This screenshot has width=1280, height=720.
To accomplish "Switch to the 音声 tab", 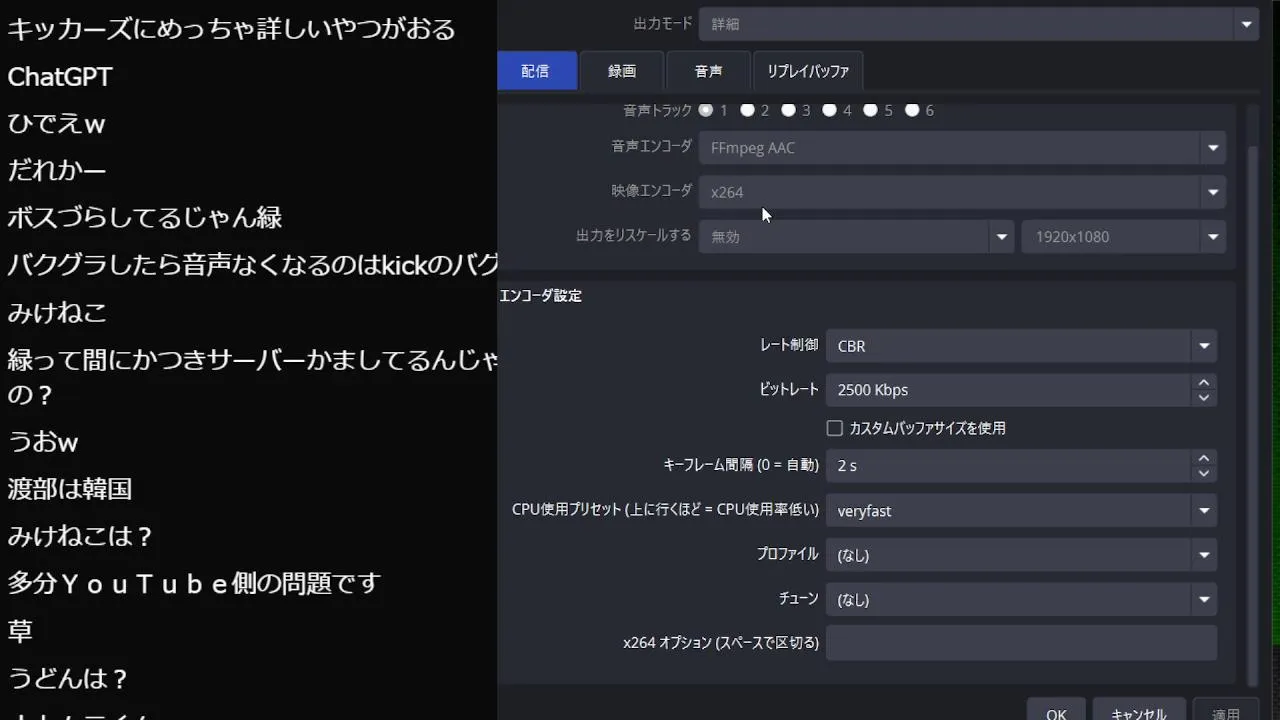I will coord(709,71).
